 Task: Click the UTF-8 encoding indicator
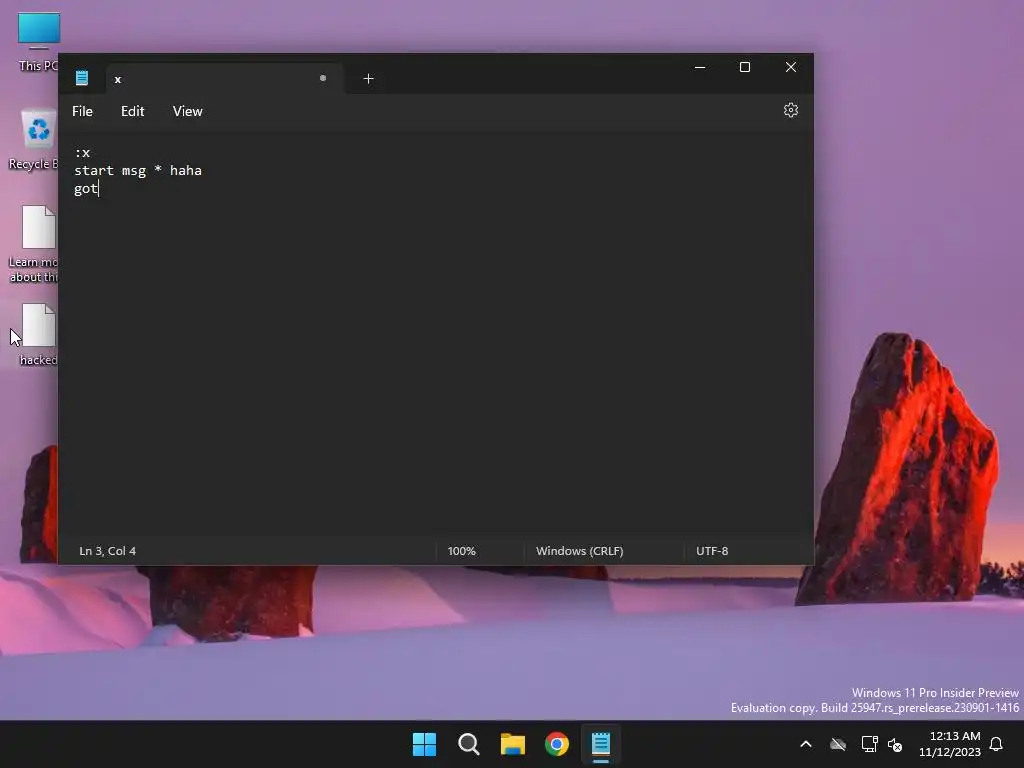712,551
